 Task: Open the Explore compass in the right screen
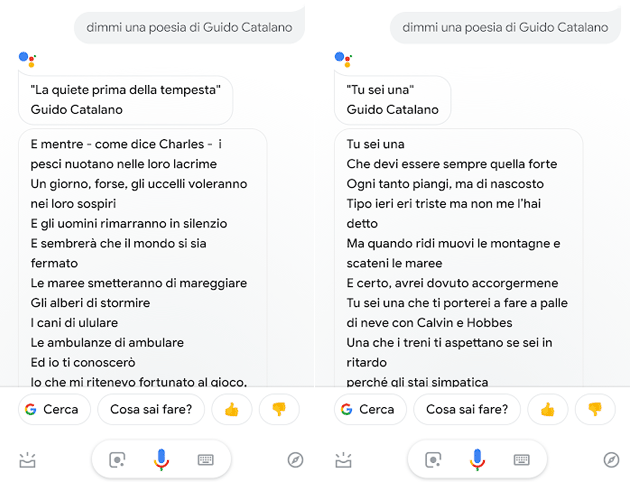tap(611, 460)
